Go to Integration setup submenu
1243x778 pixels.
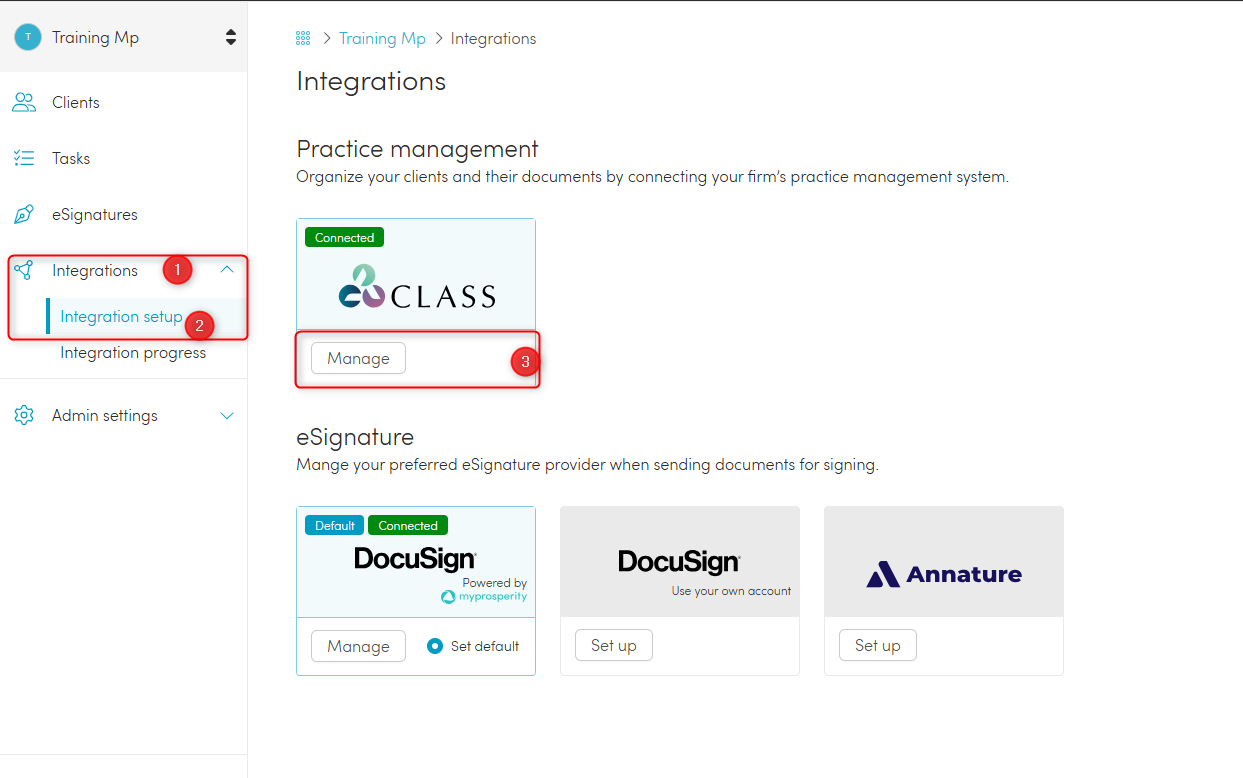(x=121, y=316)
